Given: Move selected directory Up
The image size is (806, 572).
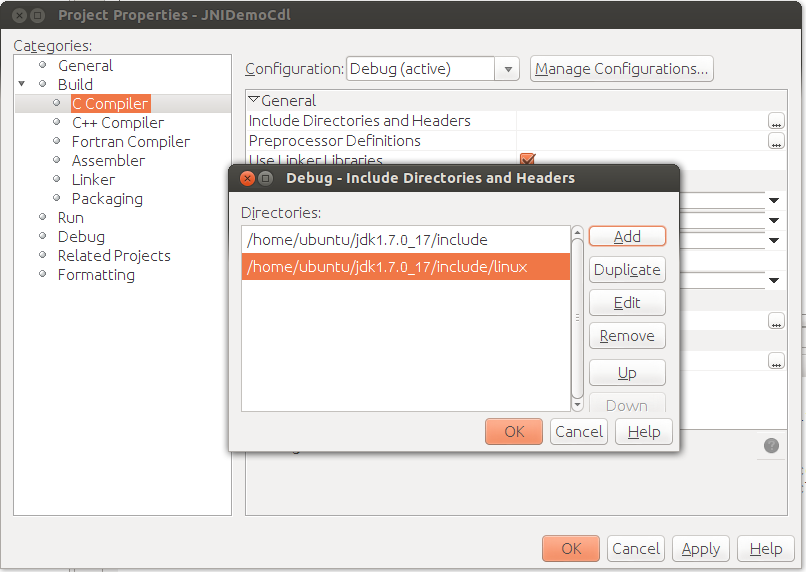Looking at the screenshot, I should click(627, 373).
